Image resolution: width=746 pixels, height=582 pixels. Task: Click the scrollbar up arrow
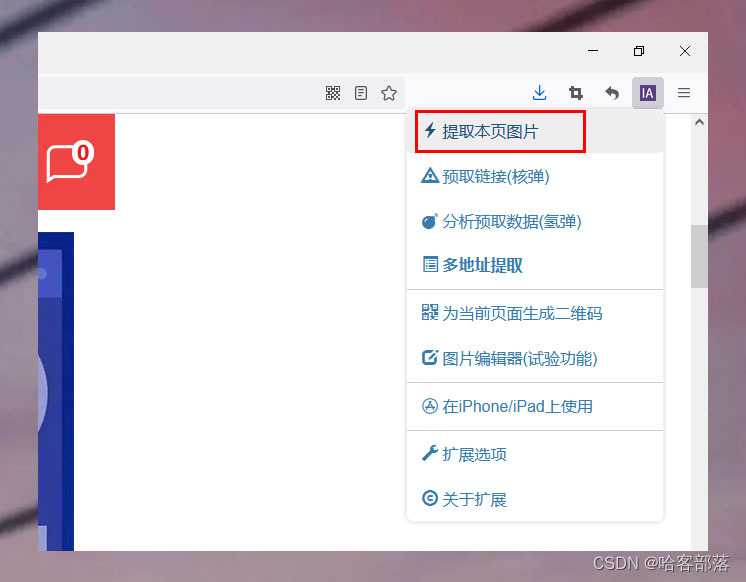coord(699,122)
